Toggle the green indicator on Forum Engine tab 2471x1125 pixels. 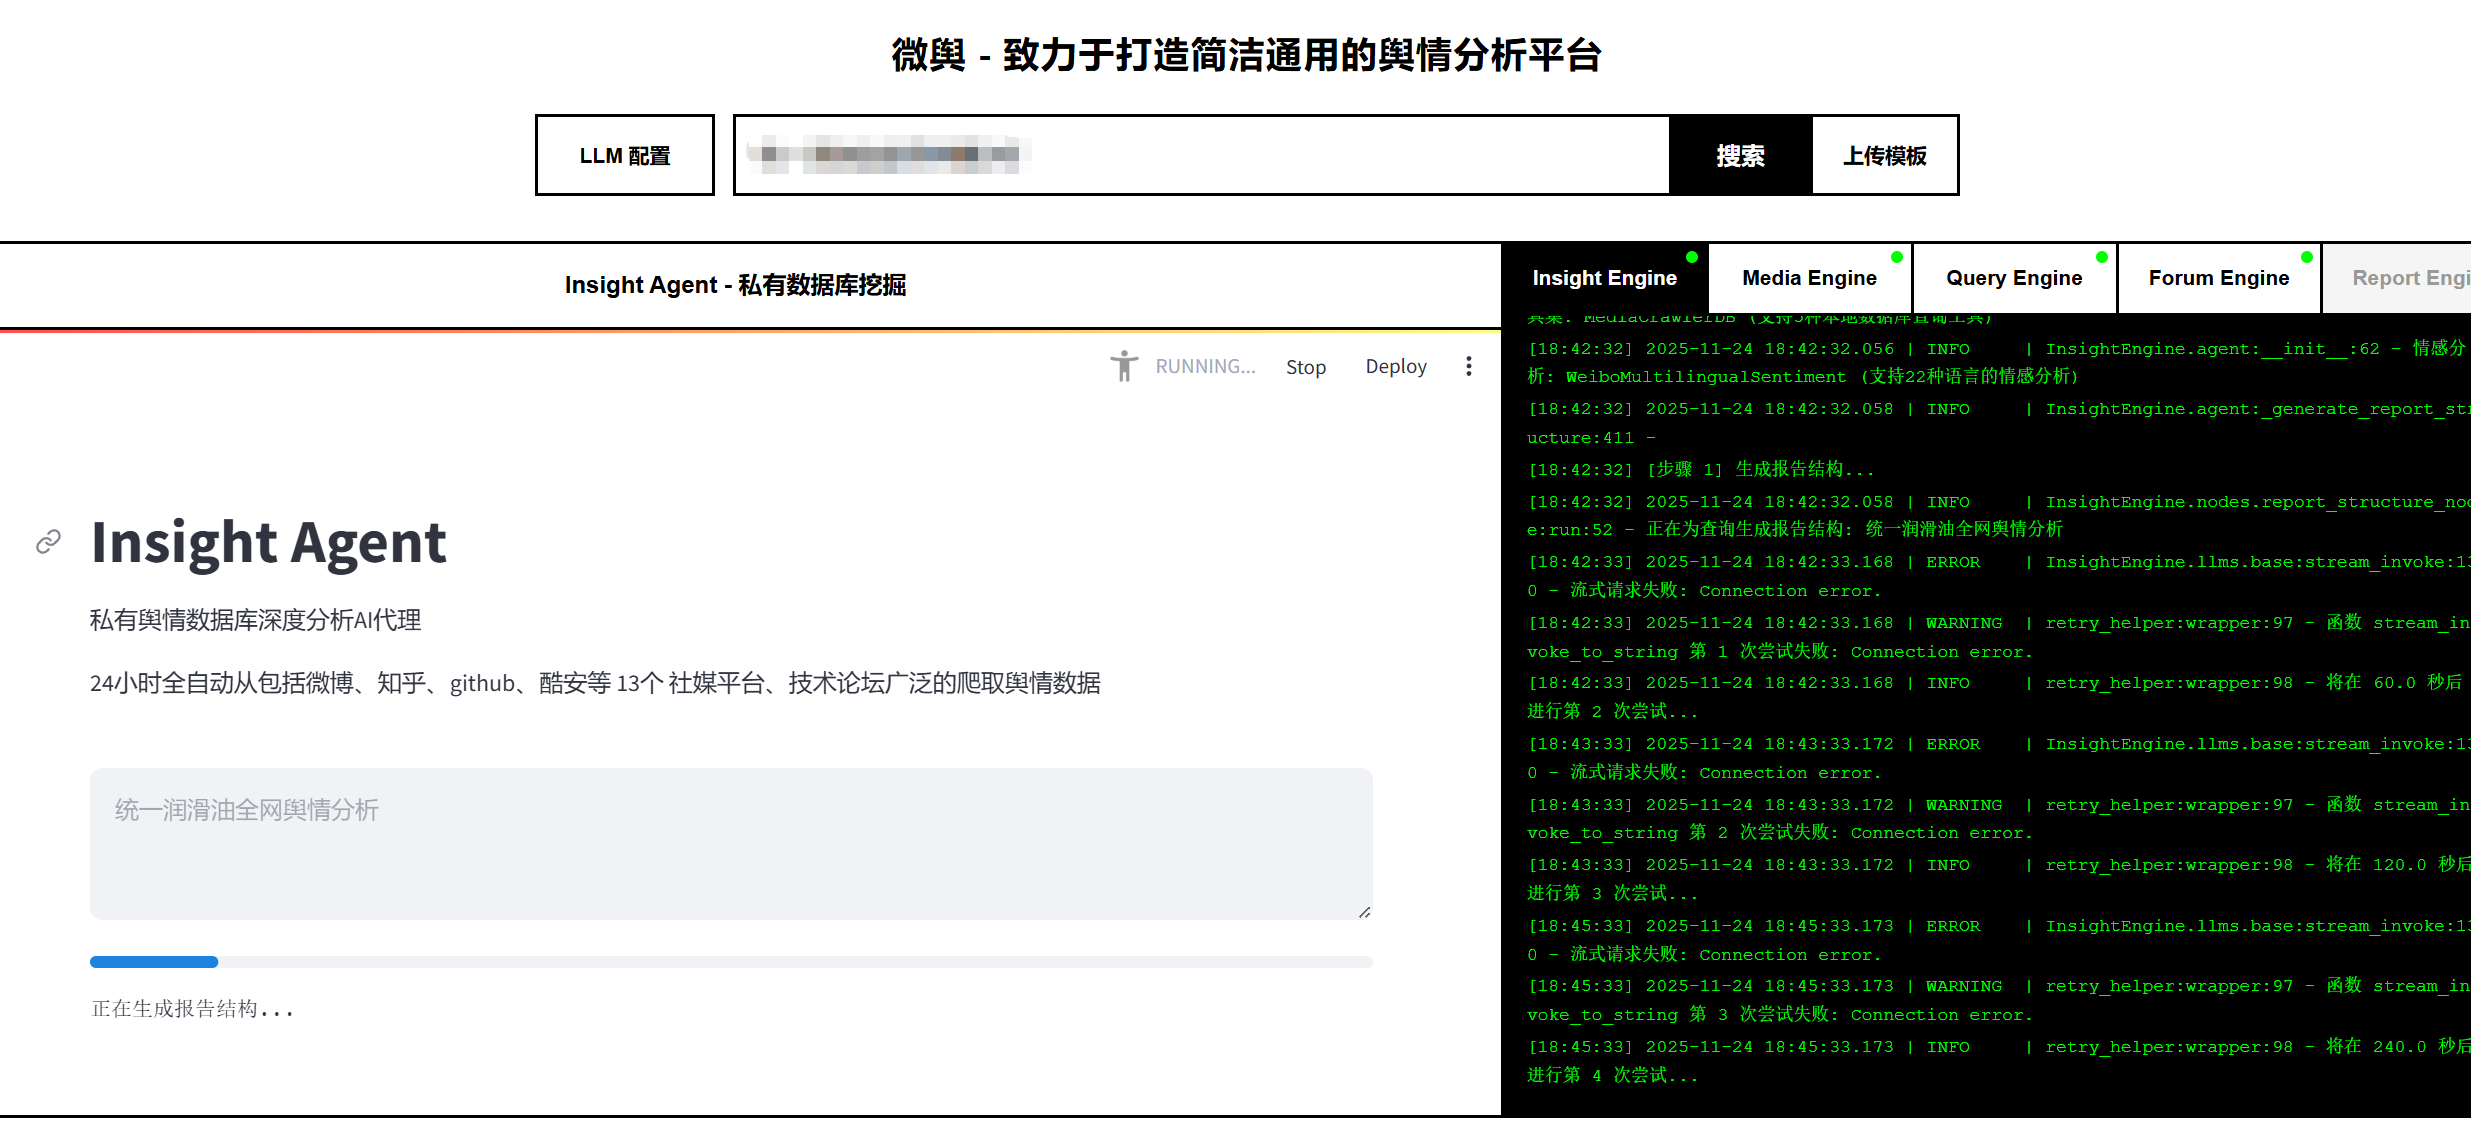2307,256
